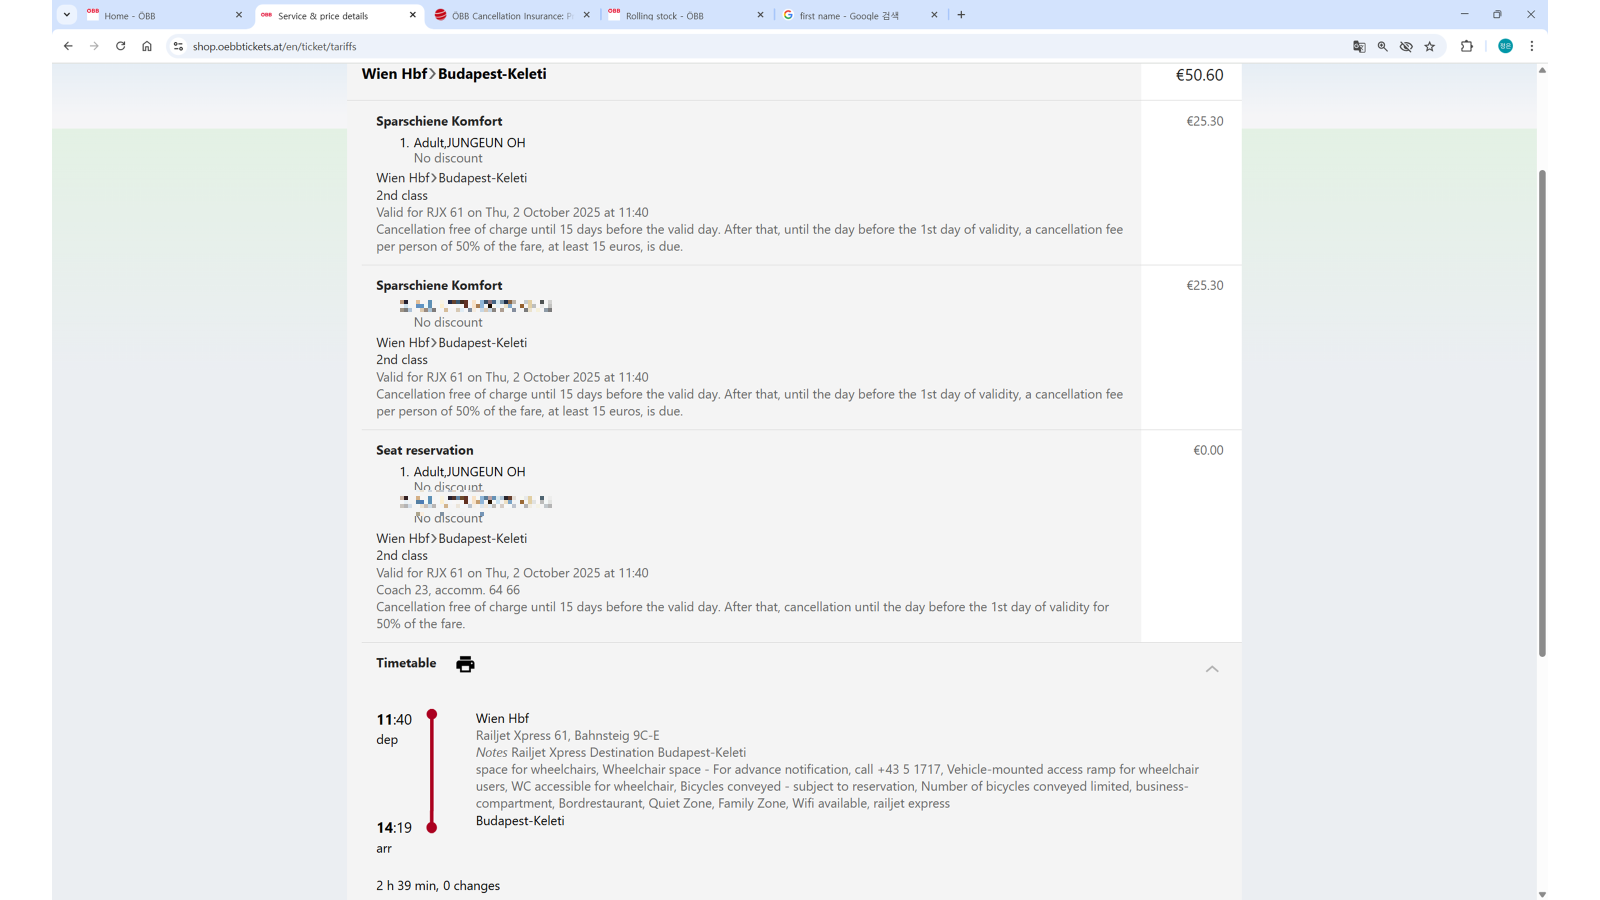The height and width of the screenshot is (900, 1600).
Task: Open a new browser tab
Action: tap(961, 15)
